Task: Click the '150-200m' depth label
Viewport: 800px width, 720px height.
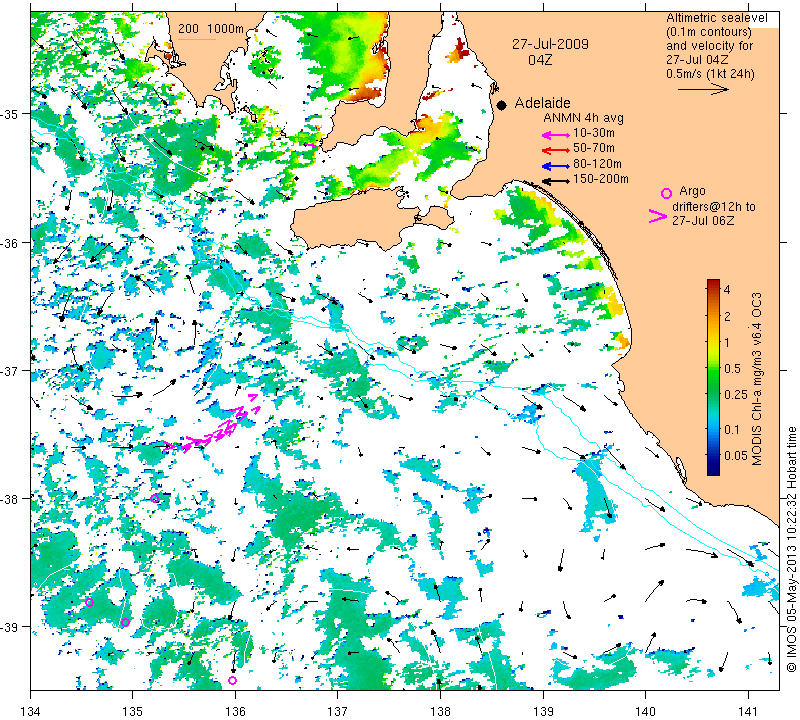Action: point(601,179)
